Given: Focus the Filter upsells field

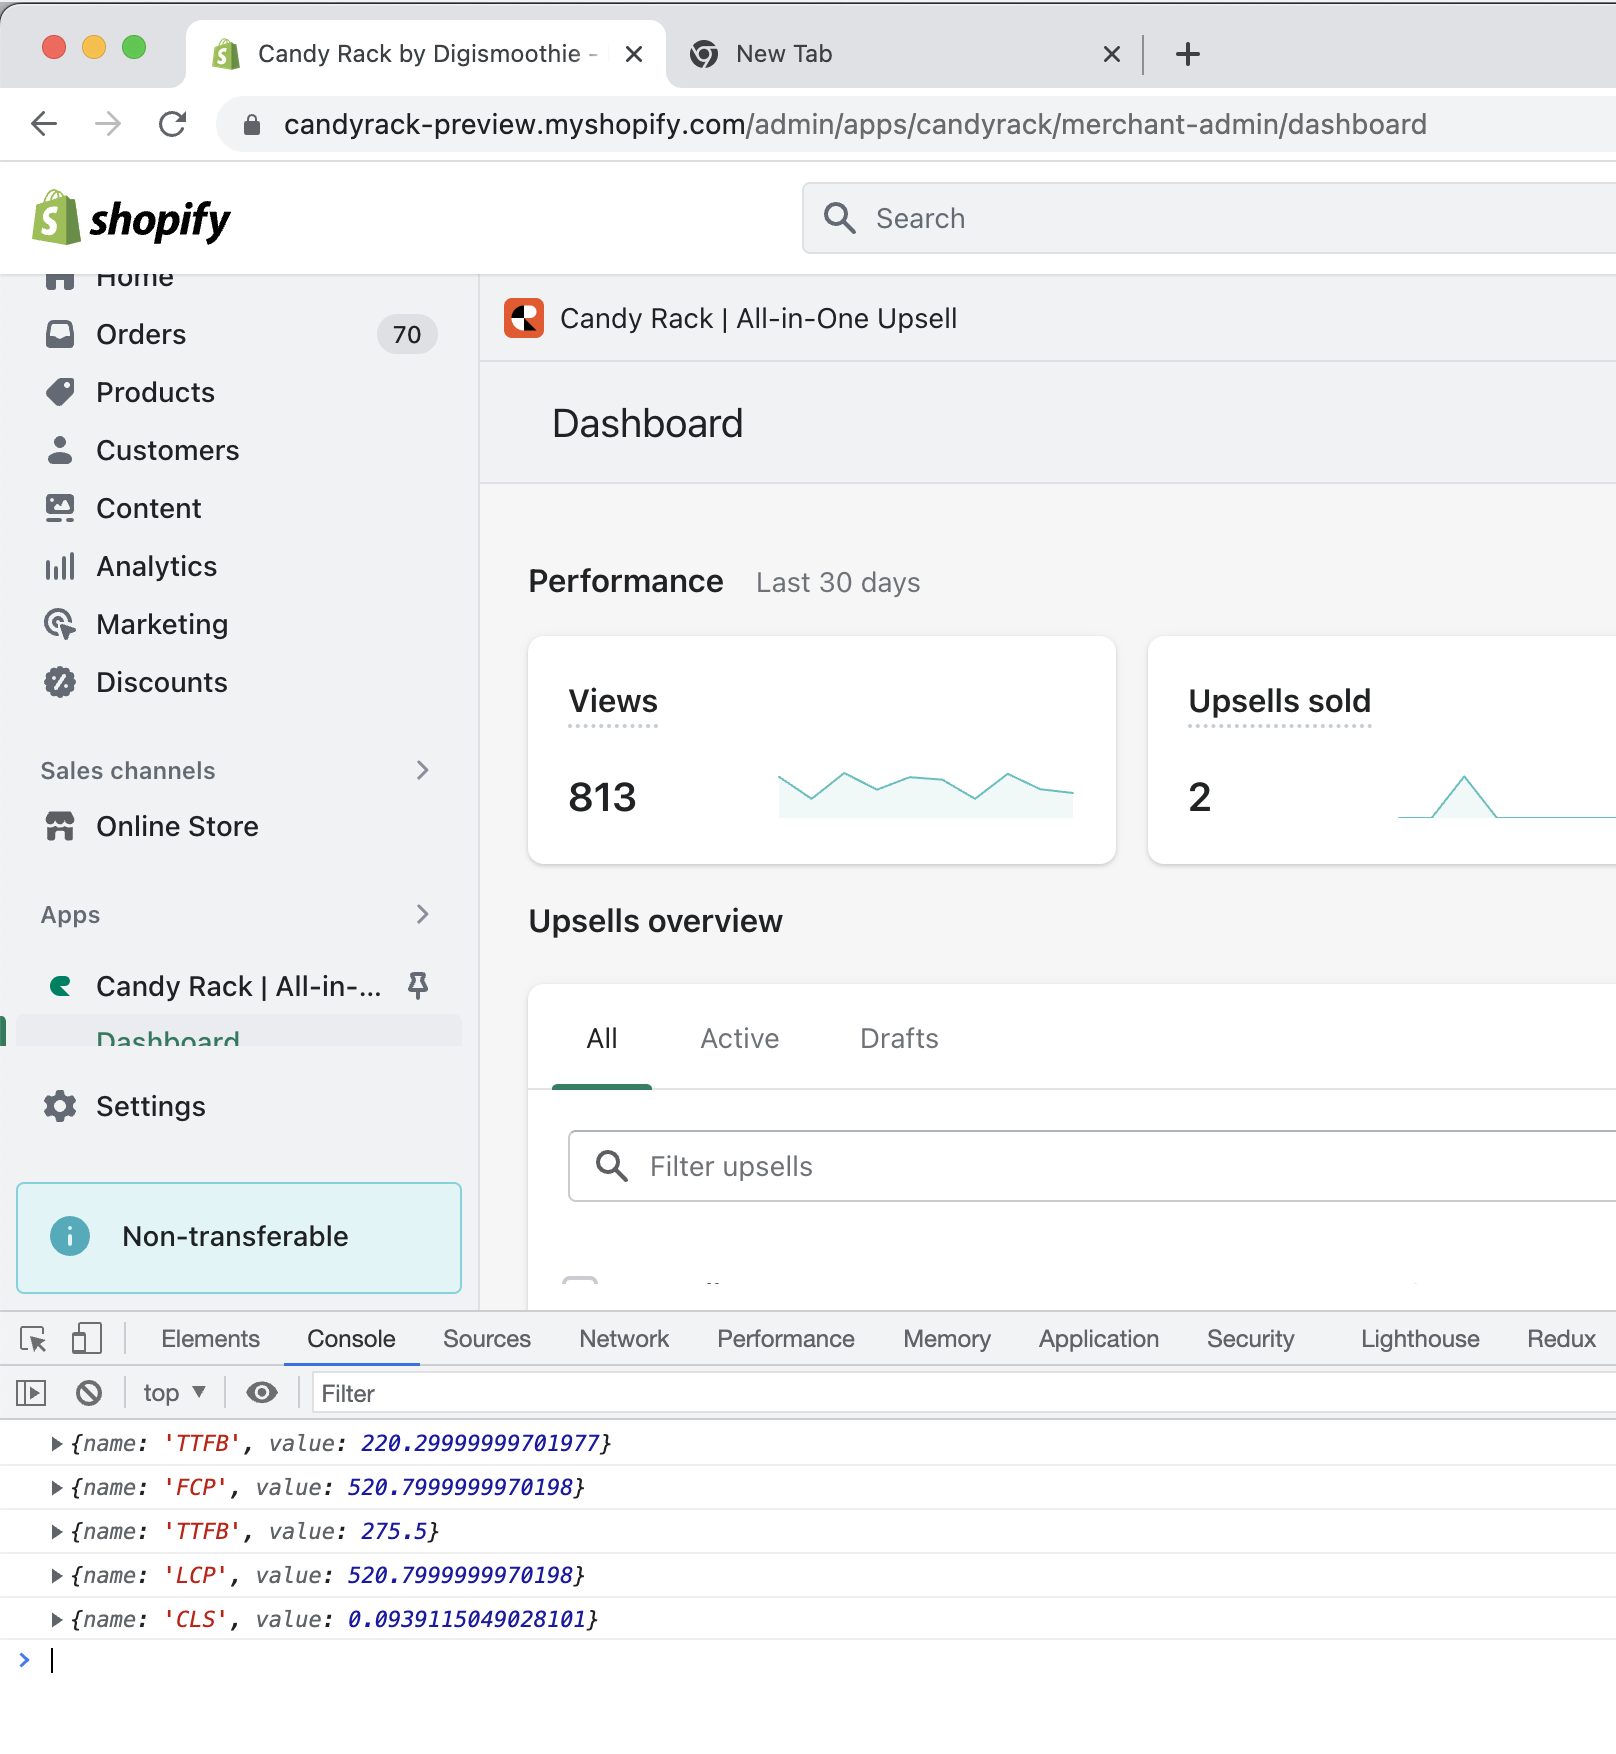Looking at the screenshot, I should point(1092,1166).
